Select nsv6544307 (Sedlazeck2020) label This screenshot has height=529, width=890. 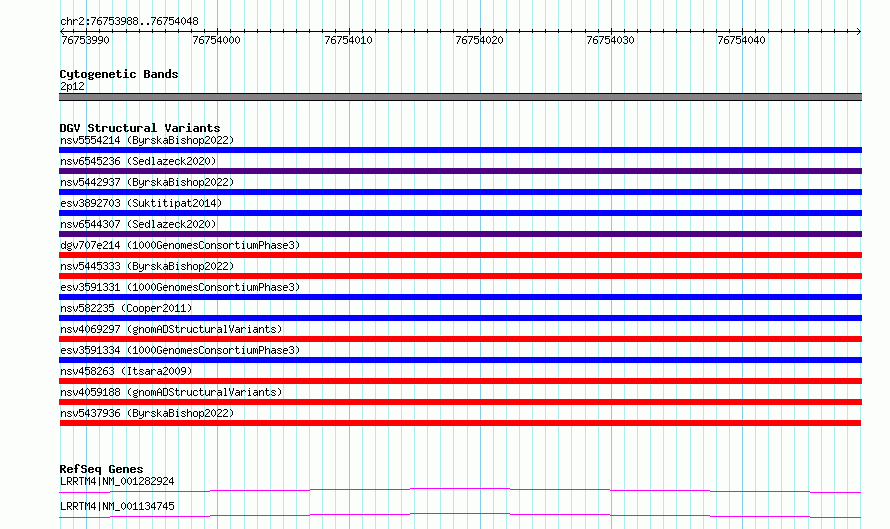138,224
